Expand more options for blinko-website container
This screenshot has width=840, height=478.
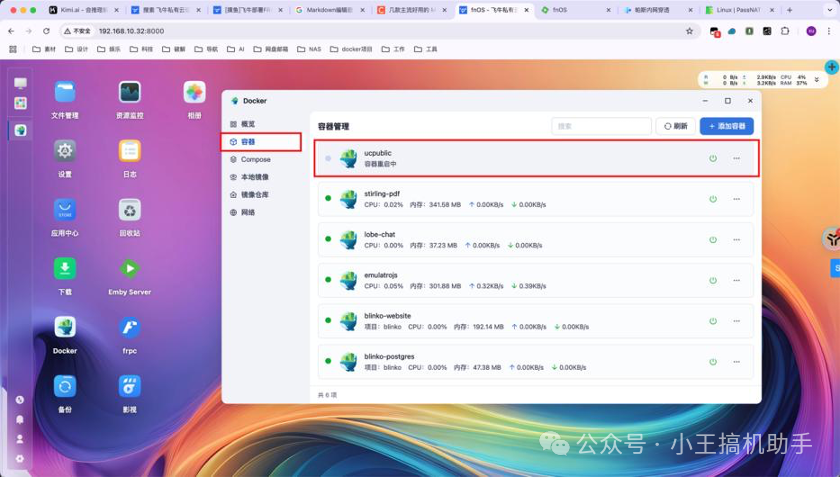[737, 321]
